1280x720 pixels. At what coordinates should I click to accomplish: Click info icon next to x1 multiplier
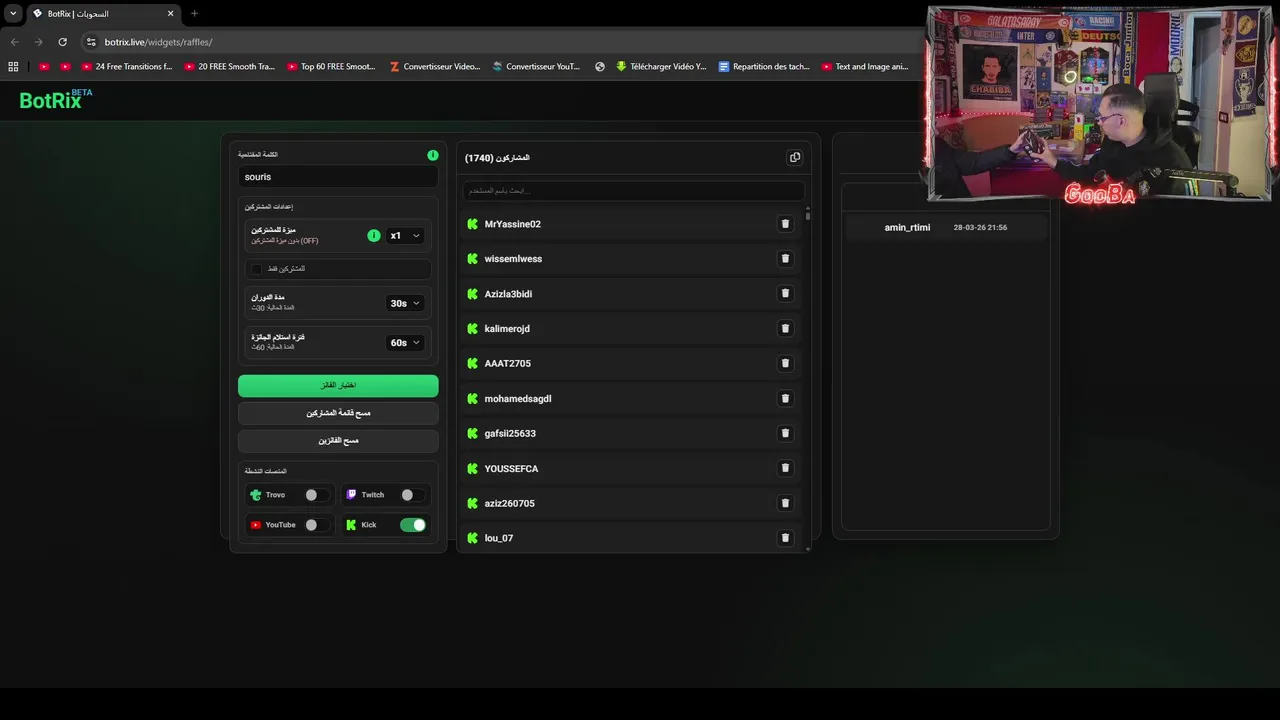(374, 236)
